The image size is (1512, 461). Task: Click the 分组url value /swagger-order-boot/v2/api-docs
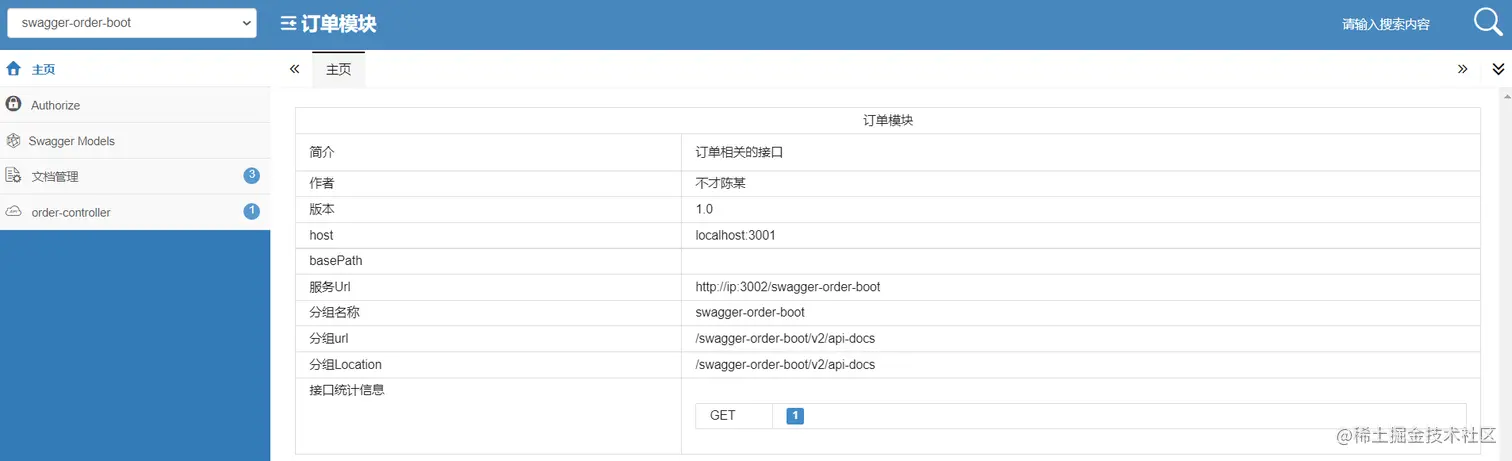tap(785, 338)
